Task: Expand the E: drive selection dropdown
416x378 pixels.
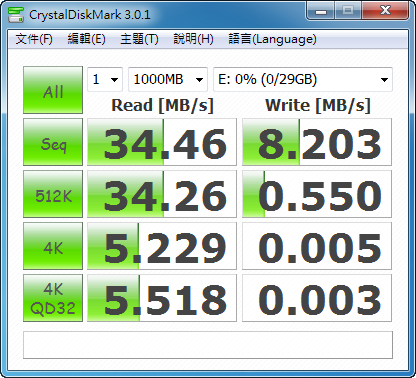Action: point(303,79)
